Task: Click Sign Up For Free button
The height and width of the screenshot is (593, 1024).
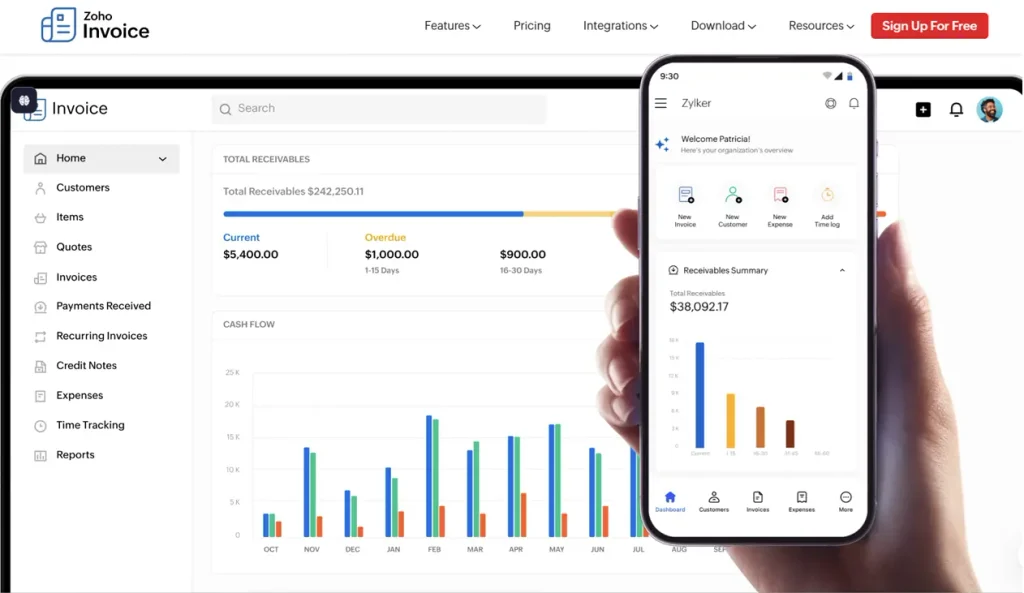Action: (929, 25)
